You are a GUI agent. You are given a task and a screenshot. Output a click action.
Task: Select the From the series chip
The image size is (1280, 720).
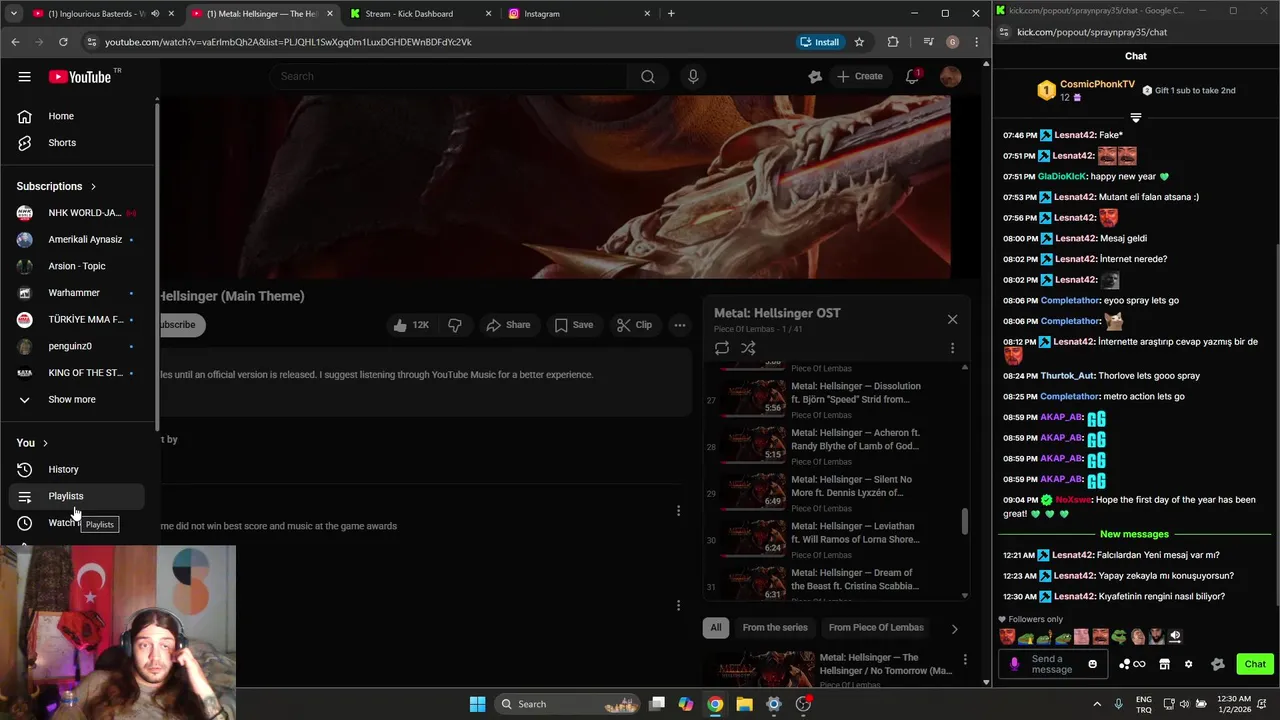(775, 628)
